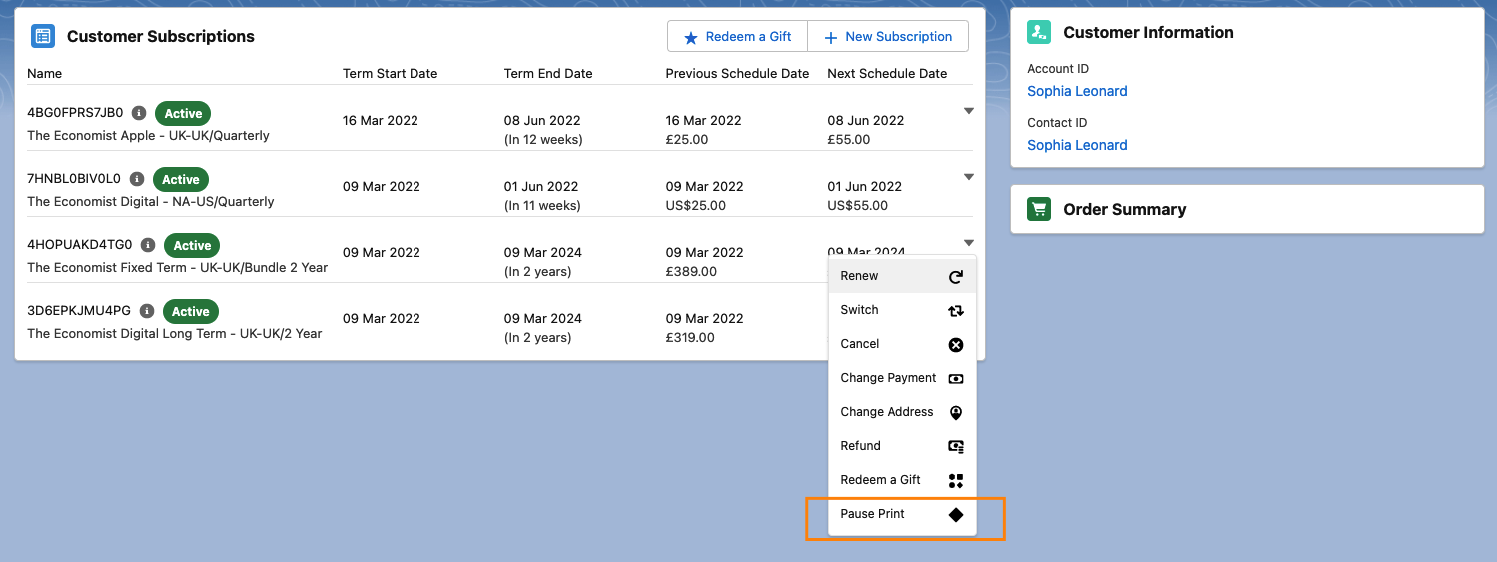Click the plus icon on New Subscription button
Screen dimensions: 1497x562
point(831,37)
